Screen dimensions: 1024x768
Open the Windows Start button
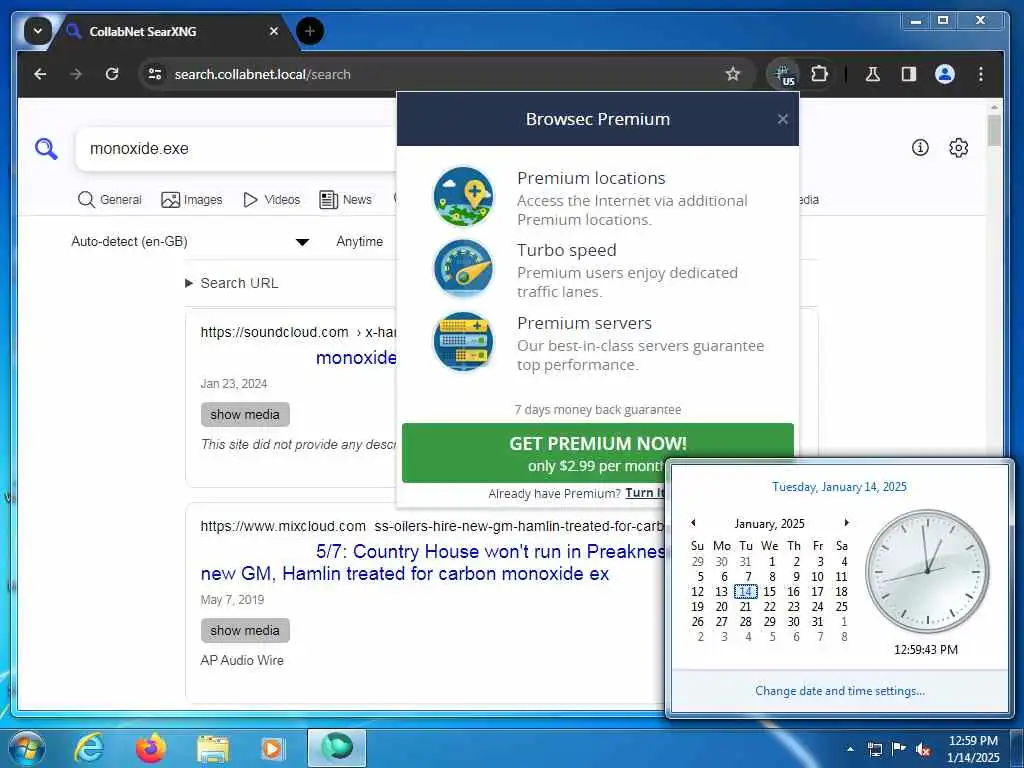(26, 748)
